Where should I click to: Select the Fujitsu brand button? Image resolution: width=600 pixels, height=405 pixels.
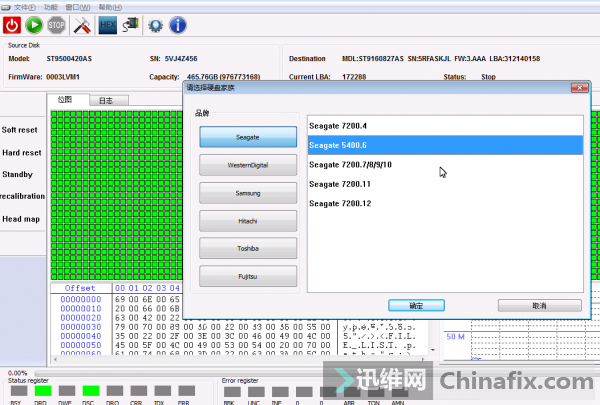pos(248,276)
